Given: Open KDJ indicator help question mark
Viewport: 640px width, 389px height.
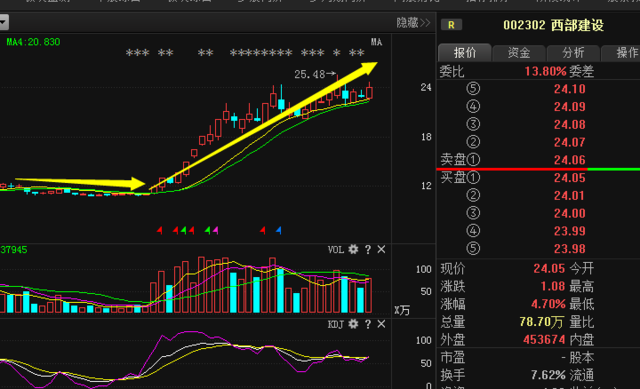Looking at the screenshot, I should coord(368,324).
